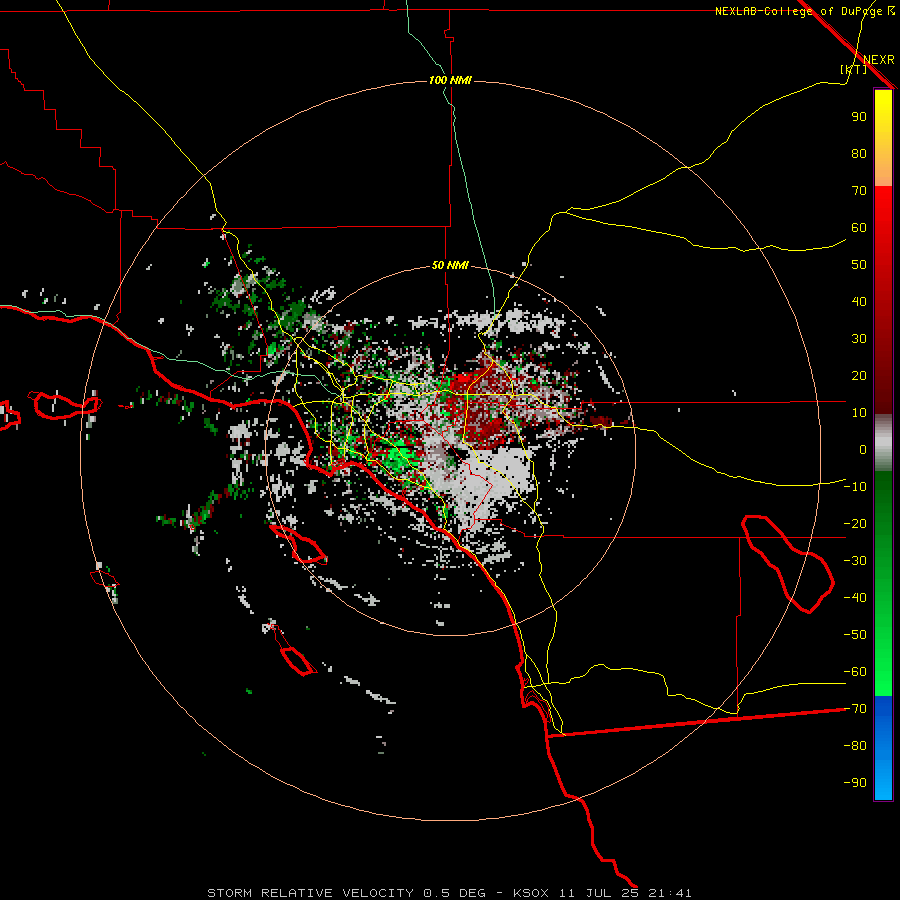Click the NEXLAB-College of DuPage credit text
Viewport: 900px width, 900px height.
[805, 11]
